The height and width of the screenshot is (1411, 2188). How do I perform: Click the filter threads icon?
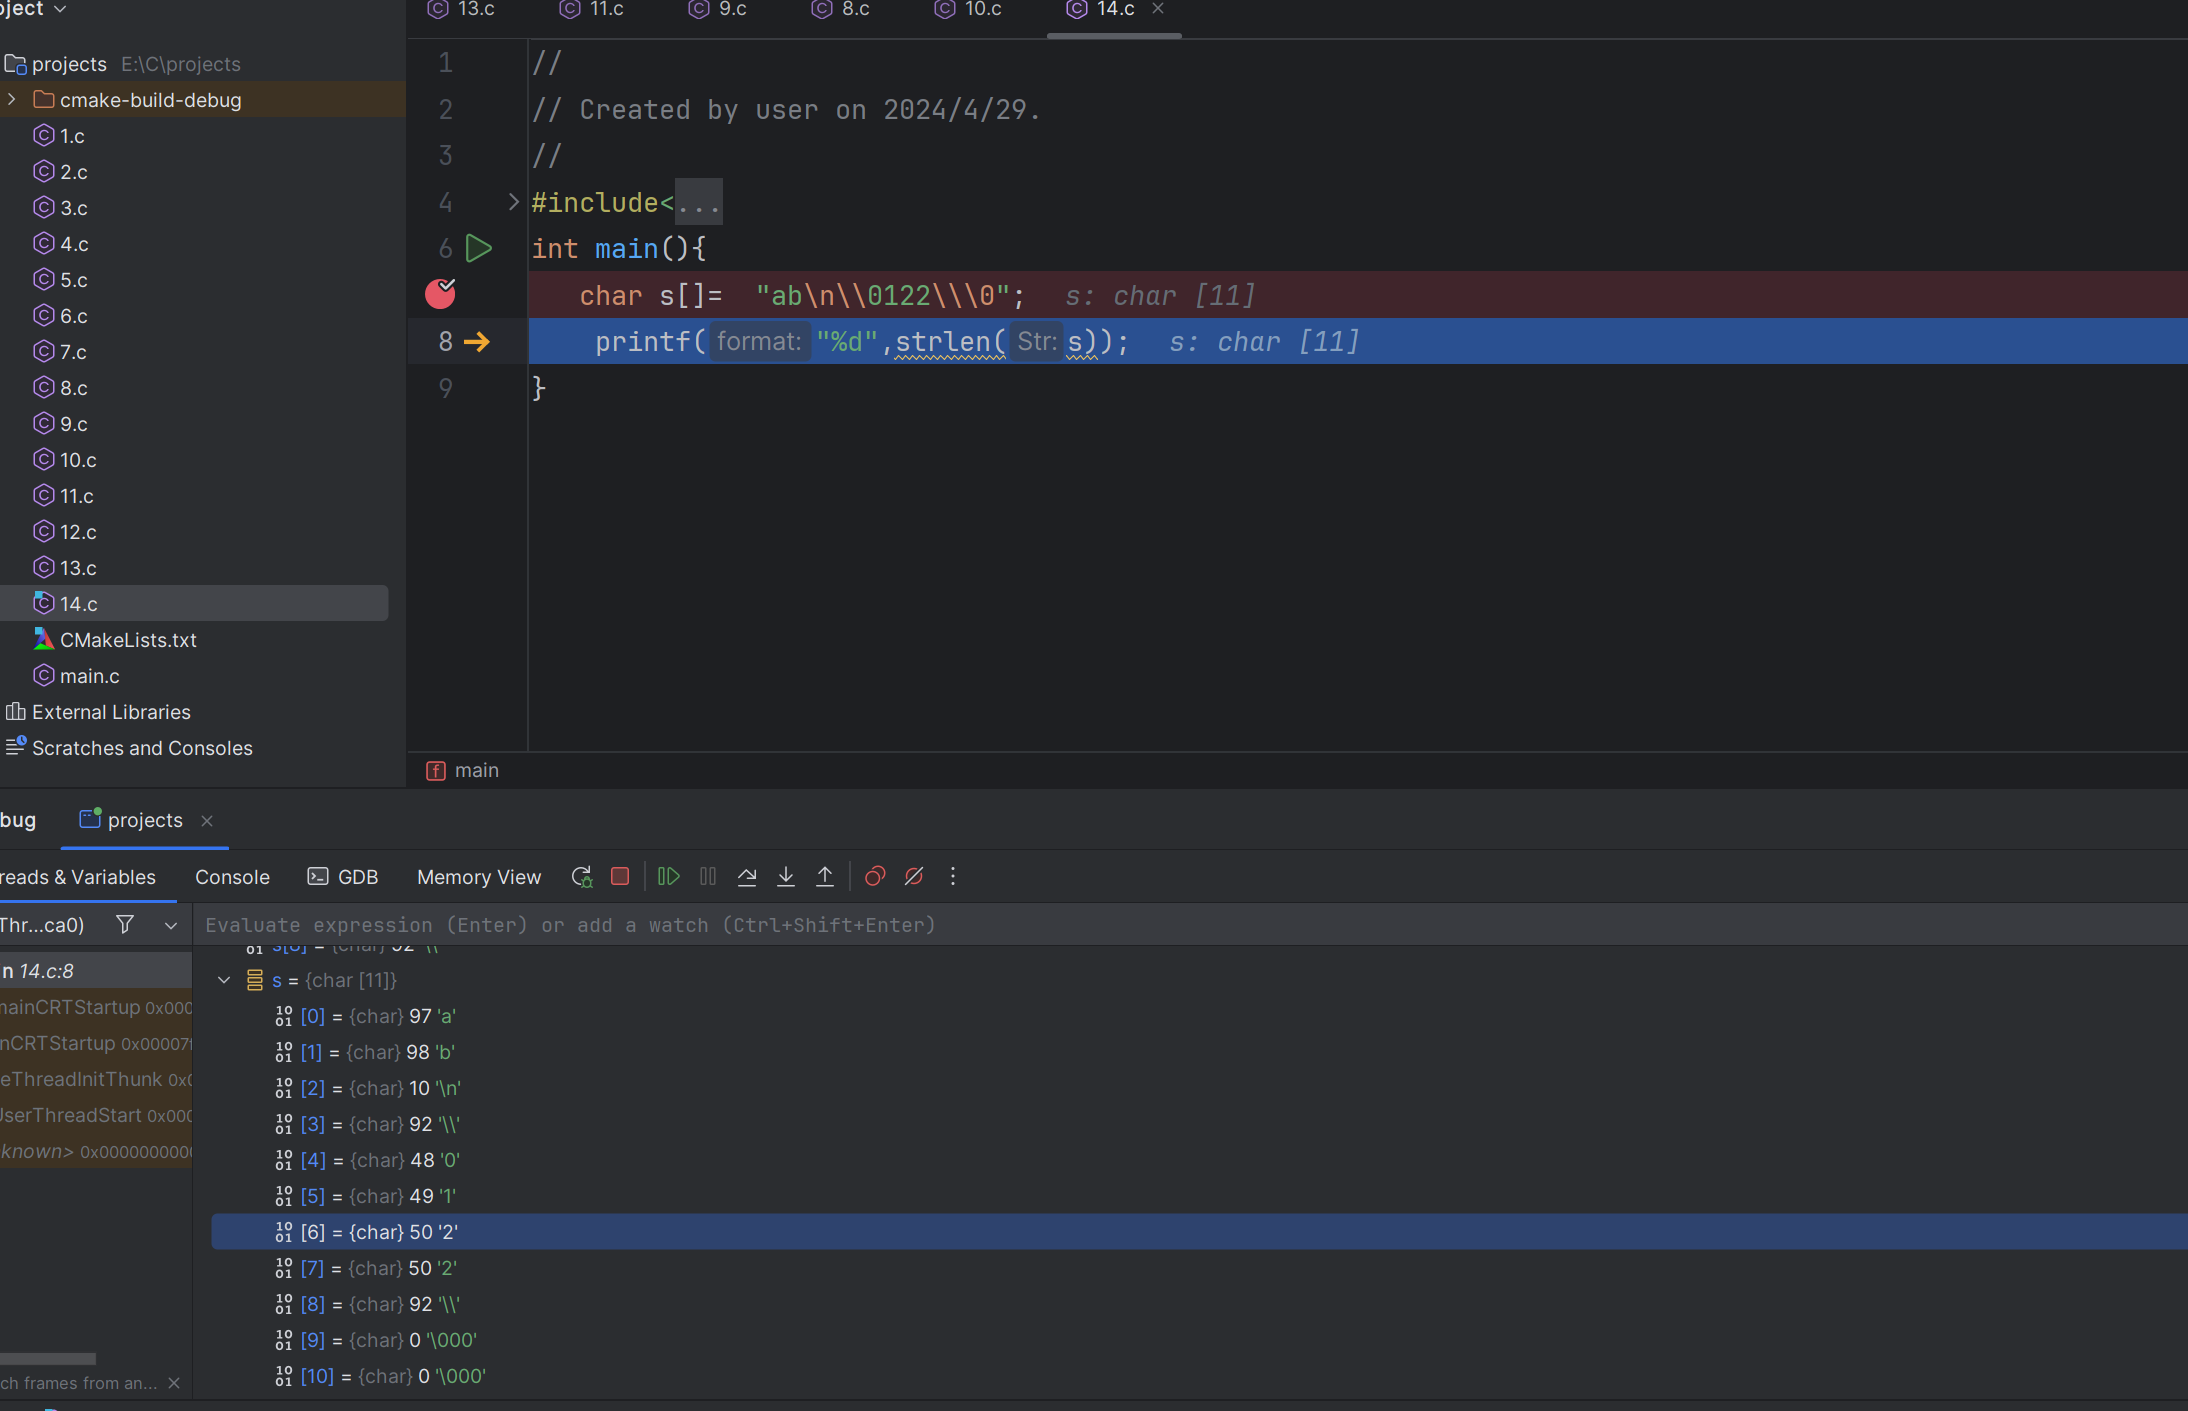(125, 925)
